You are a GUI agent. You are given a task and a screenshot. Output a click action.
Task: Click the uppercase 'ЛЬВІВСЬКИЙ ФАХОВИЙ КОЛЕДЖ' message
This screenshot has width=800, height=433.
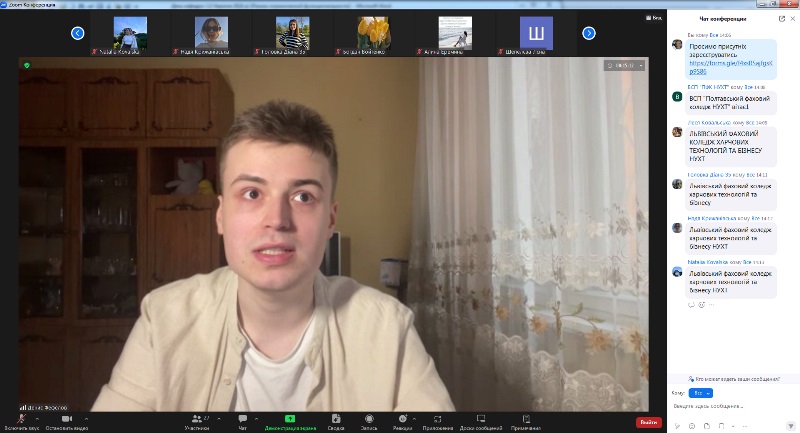tap(731, 146)
